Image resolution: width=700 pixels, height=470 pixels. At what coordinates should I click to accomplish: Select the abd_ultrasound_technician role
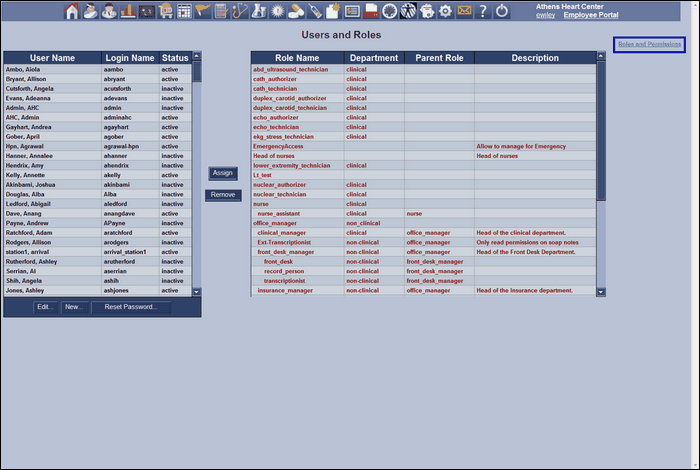pos(423,70)
